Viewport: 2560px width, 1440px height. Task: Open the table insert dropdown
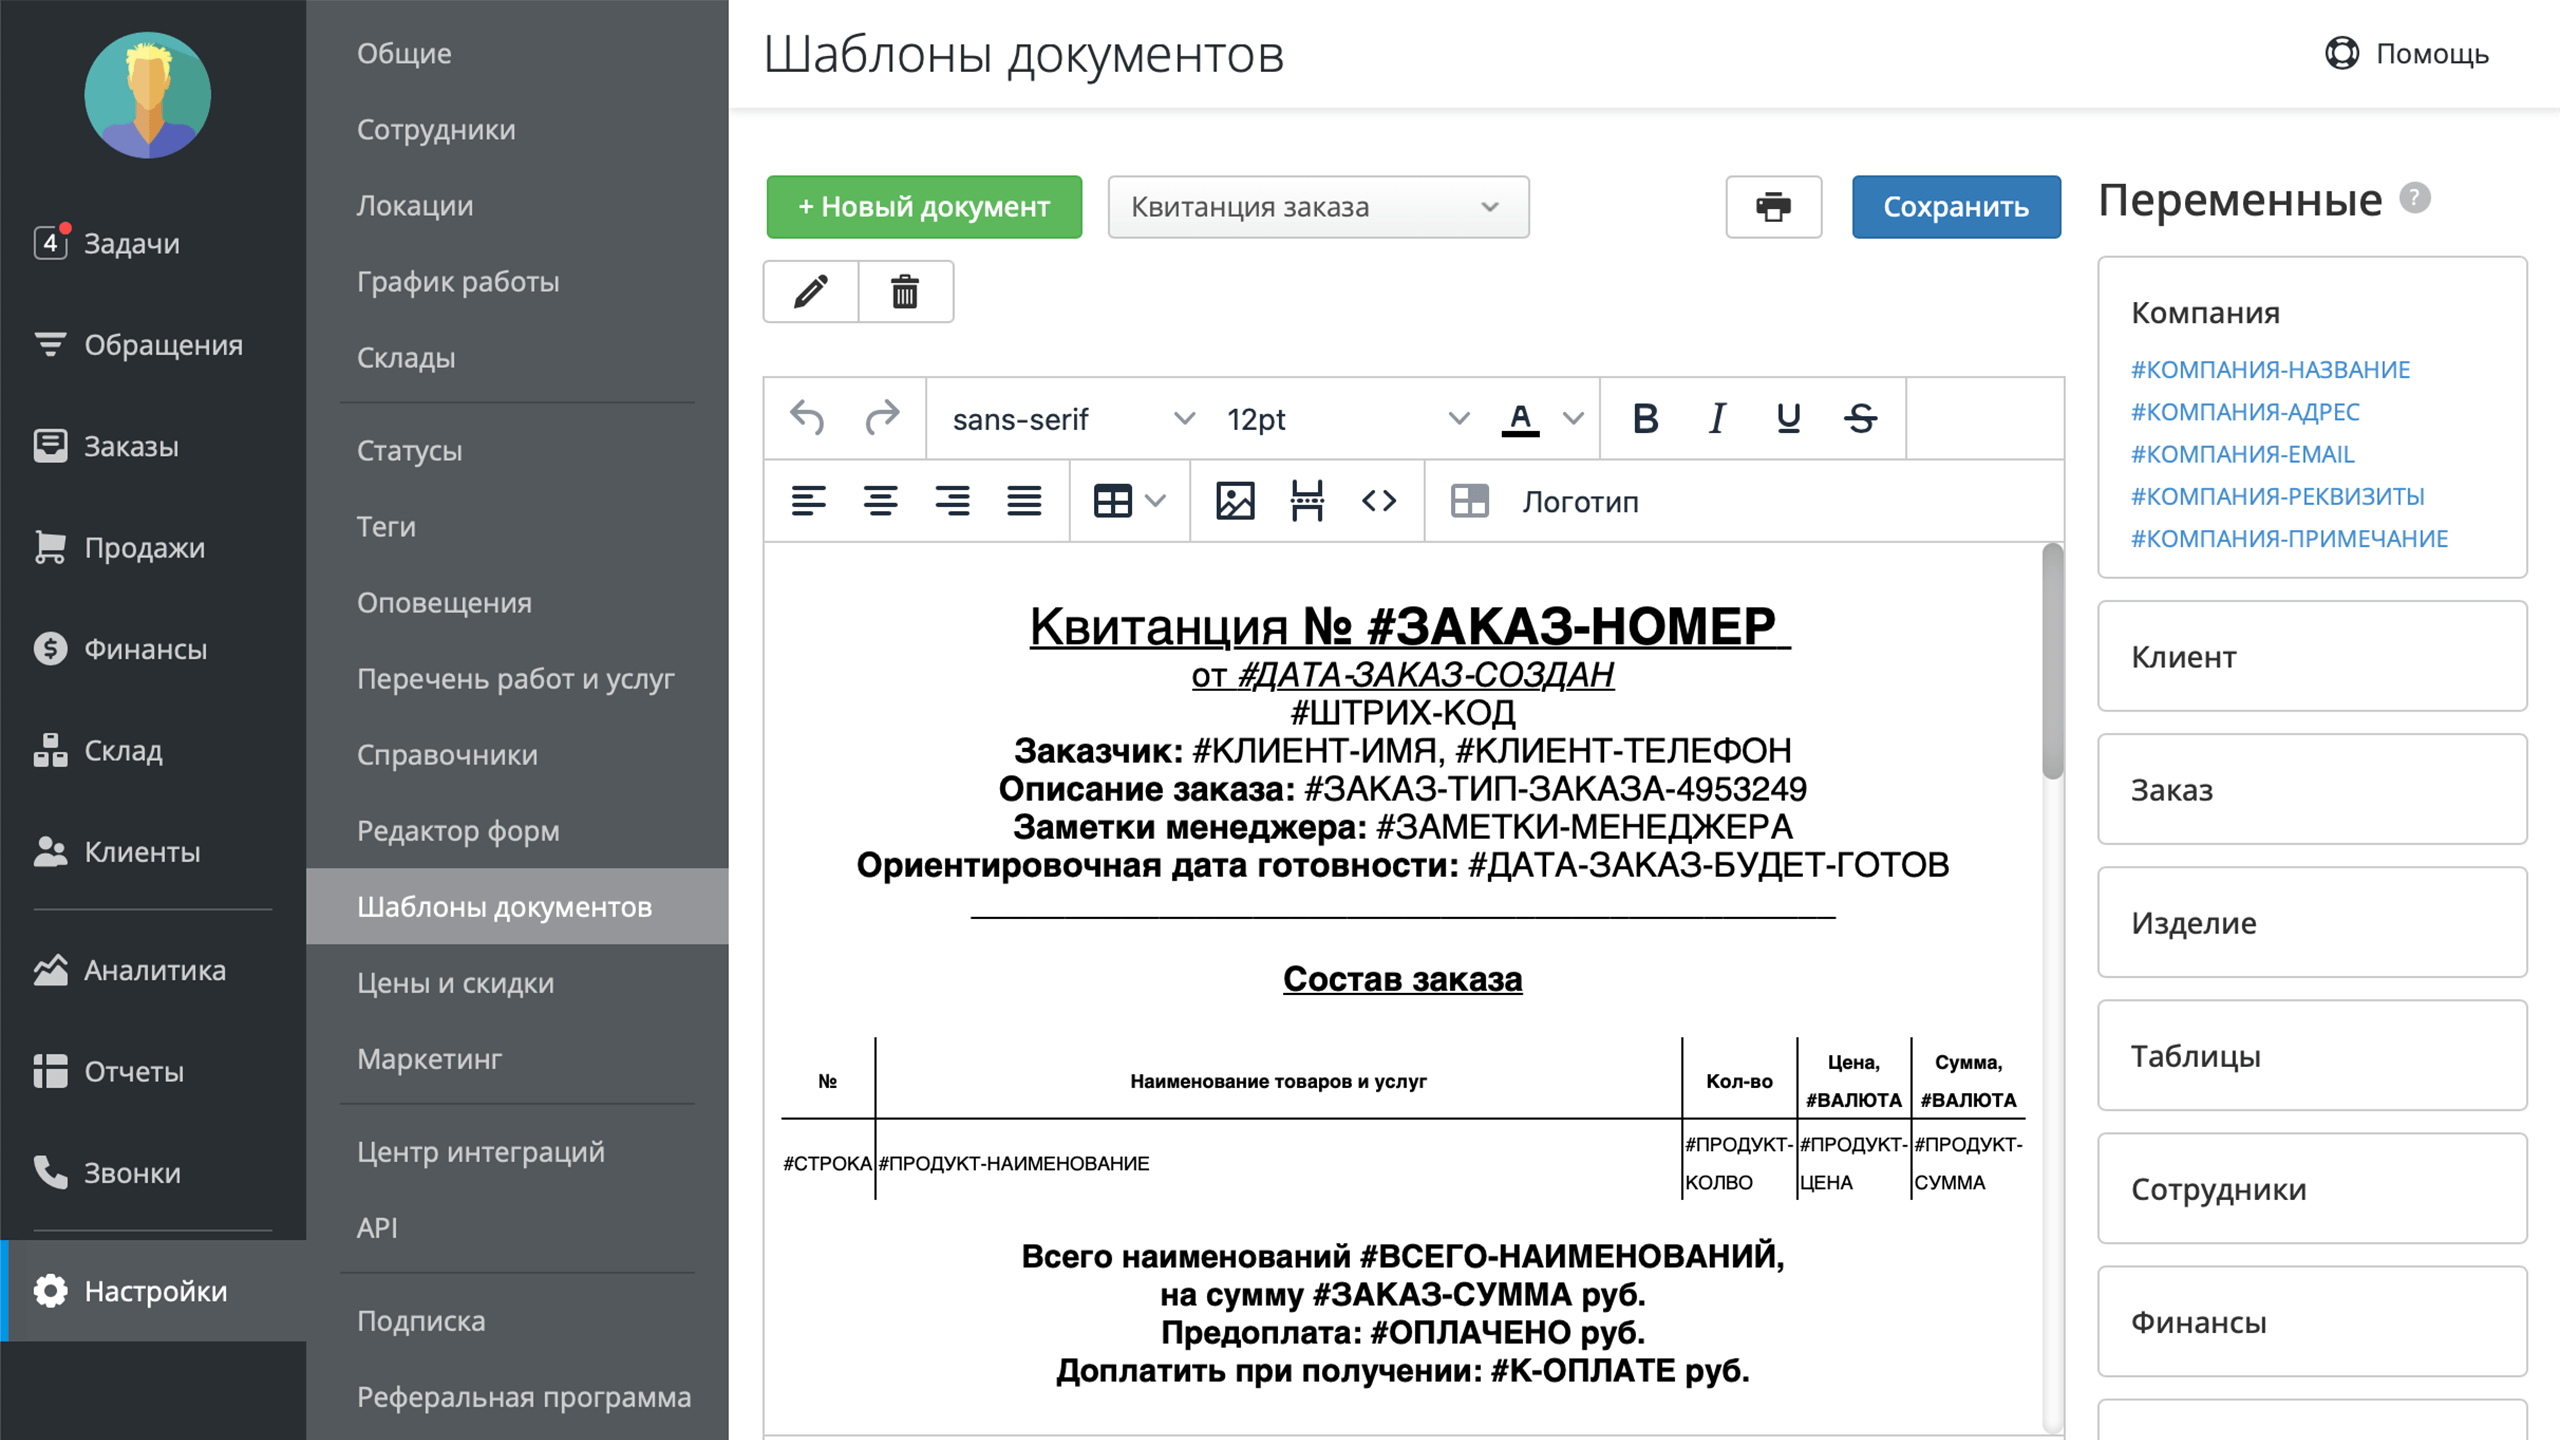pyautogui.click(x=1130, y=501)
